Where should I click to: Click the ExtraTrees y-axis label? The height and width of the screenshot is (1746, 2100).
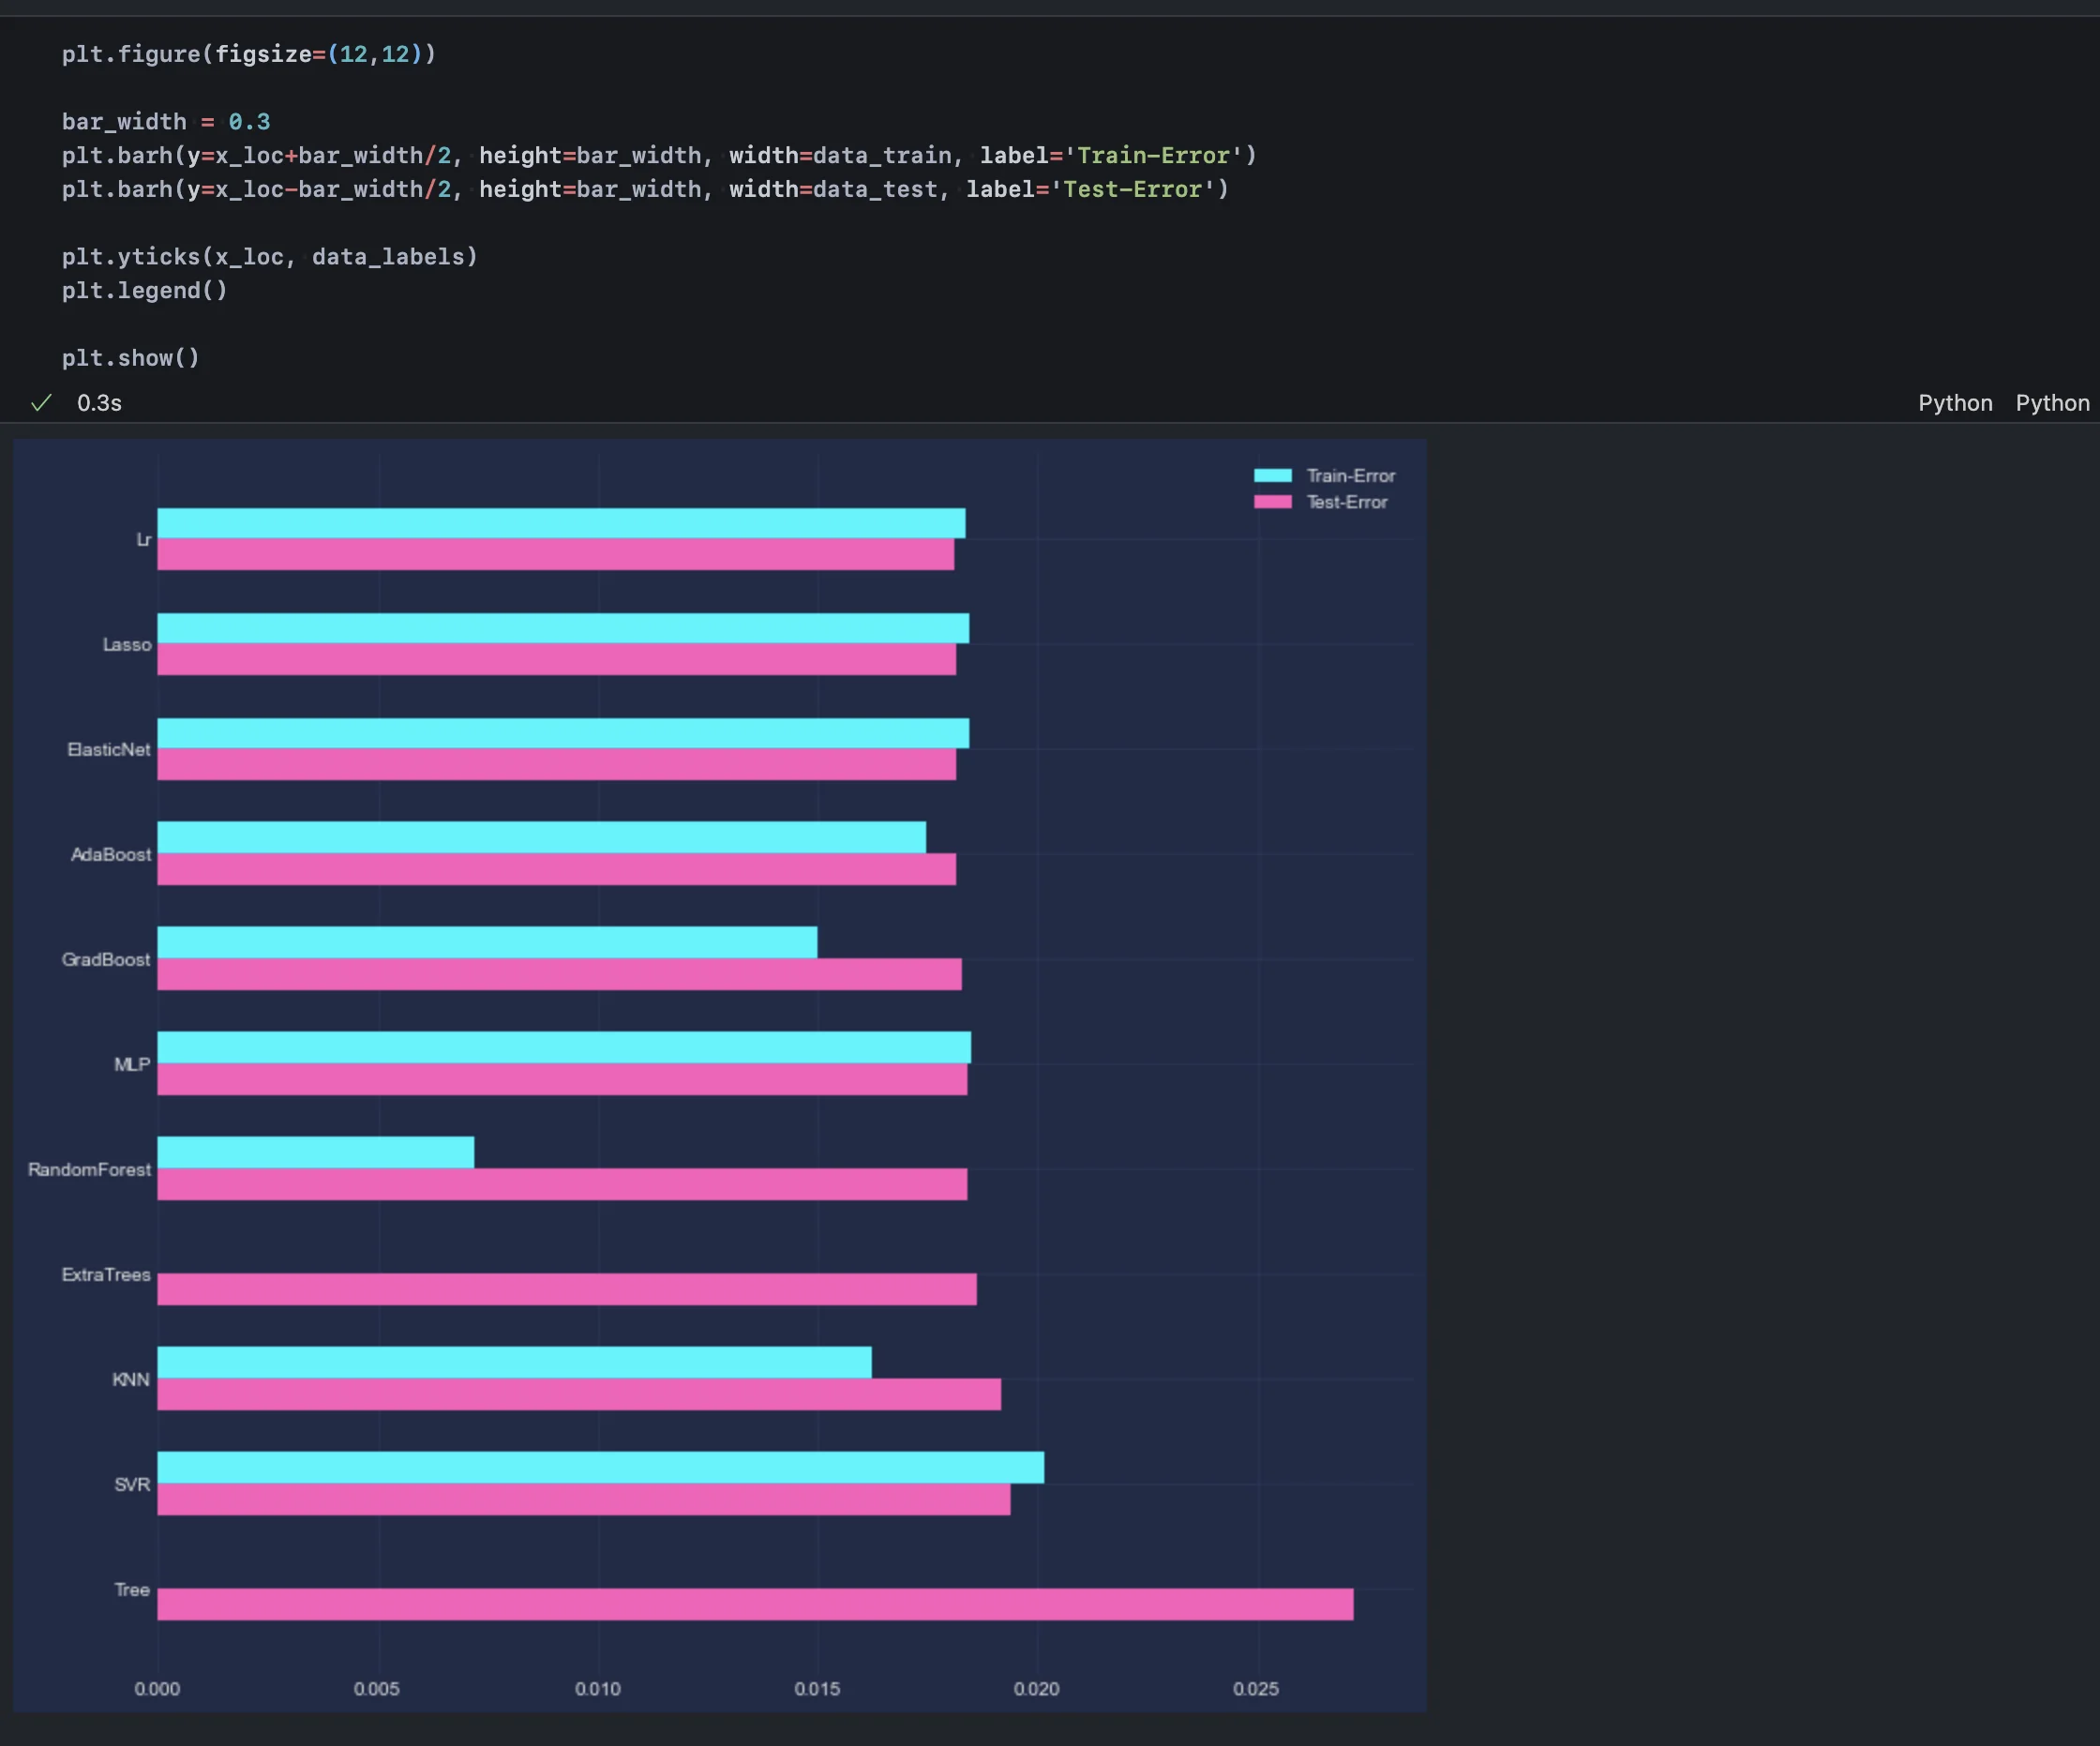click(x=106, y=1274)
